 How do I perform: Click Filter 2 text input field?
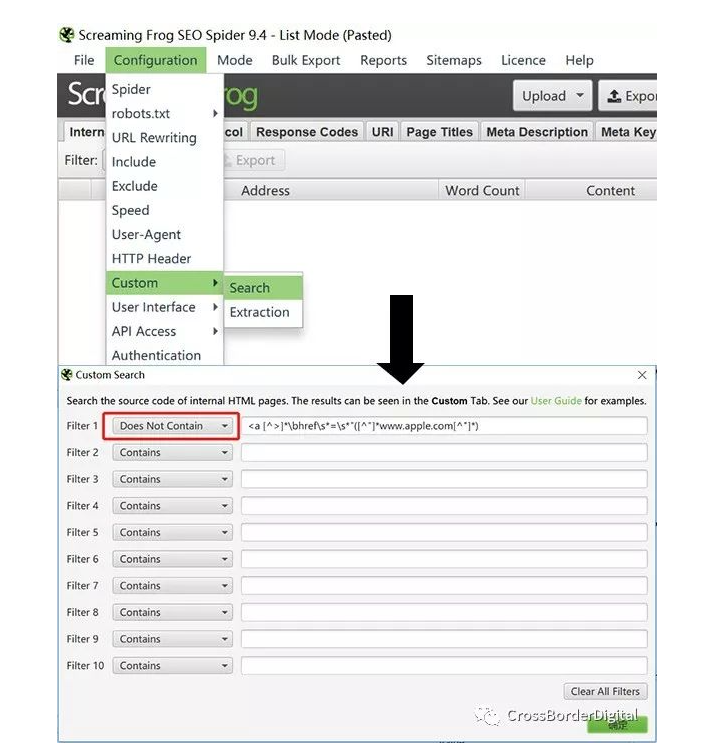(444, 453)
